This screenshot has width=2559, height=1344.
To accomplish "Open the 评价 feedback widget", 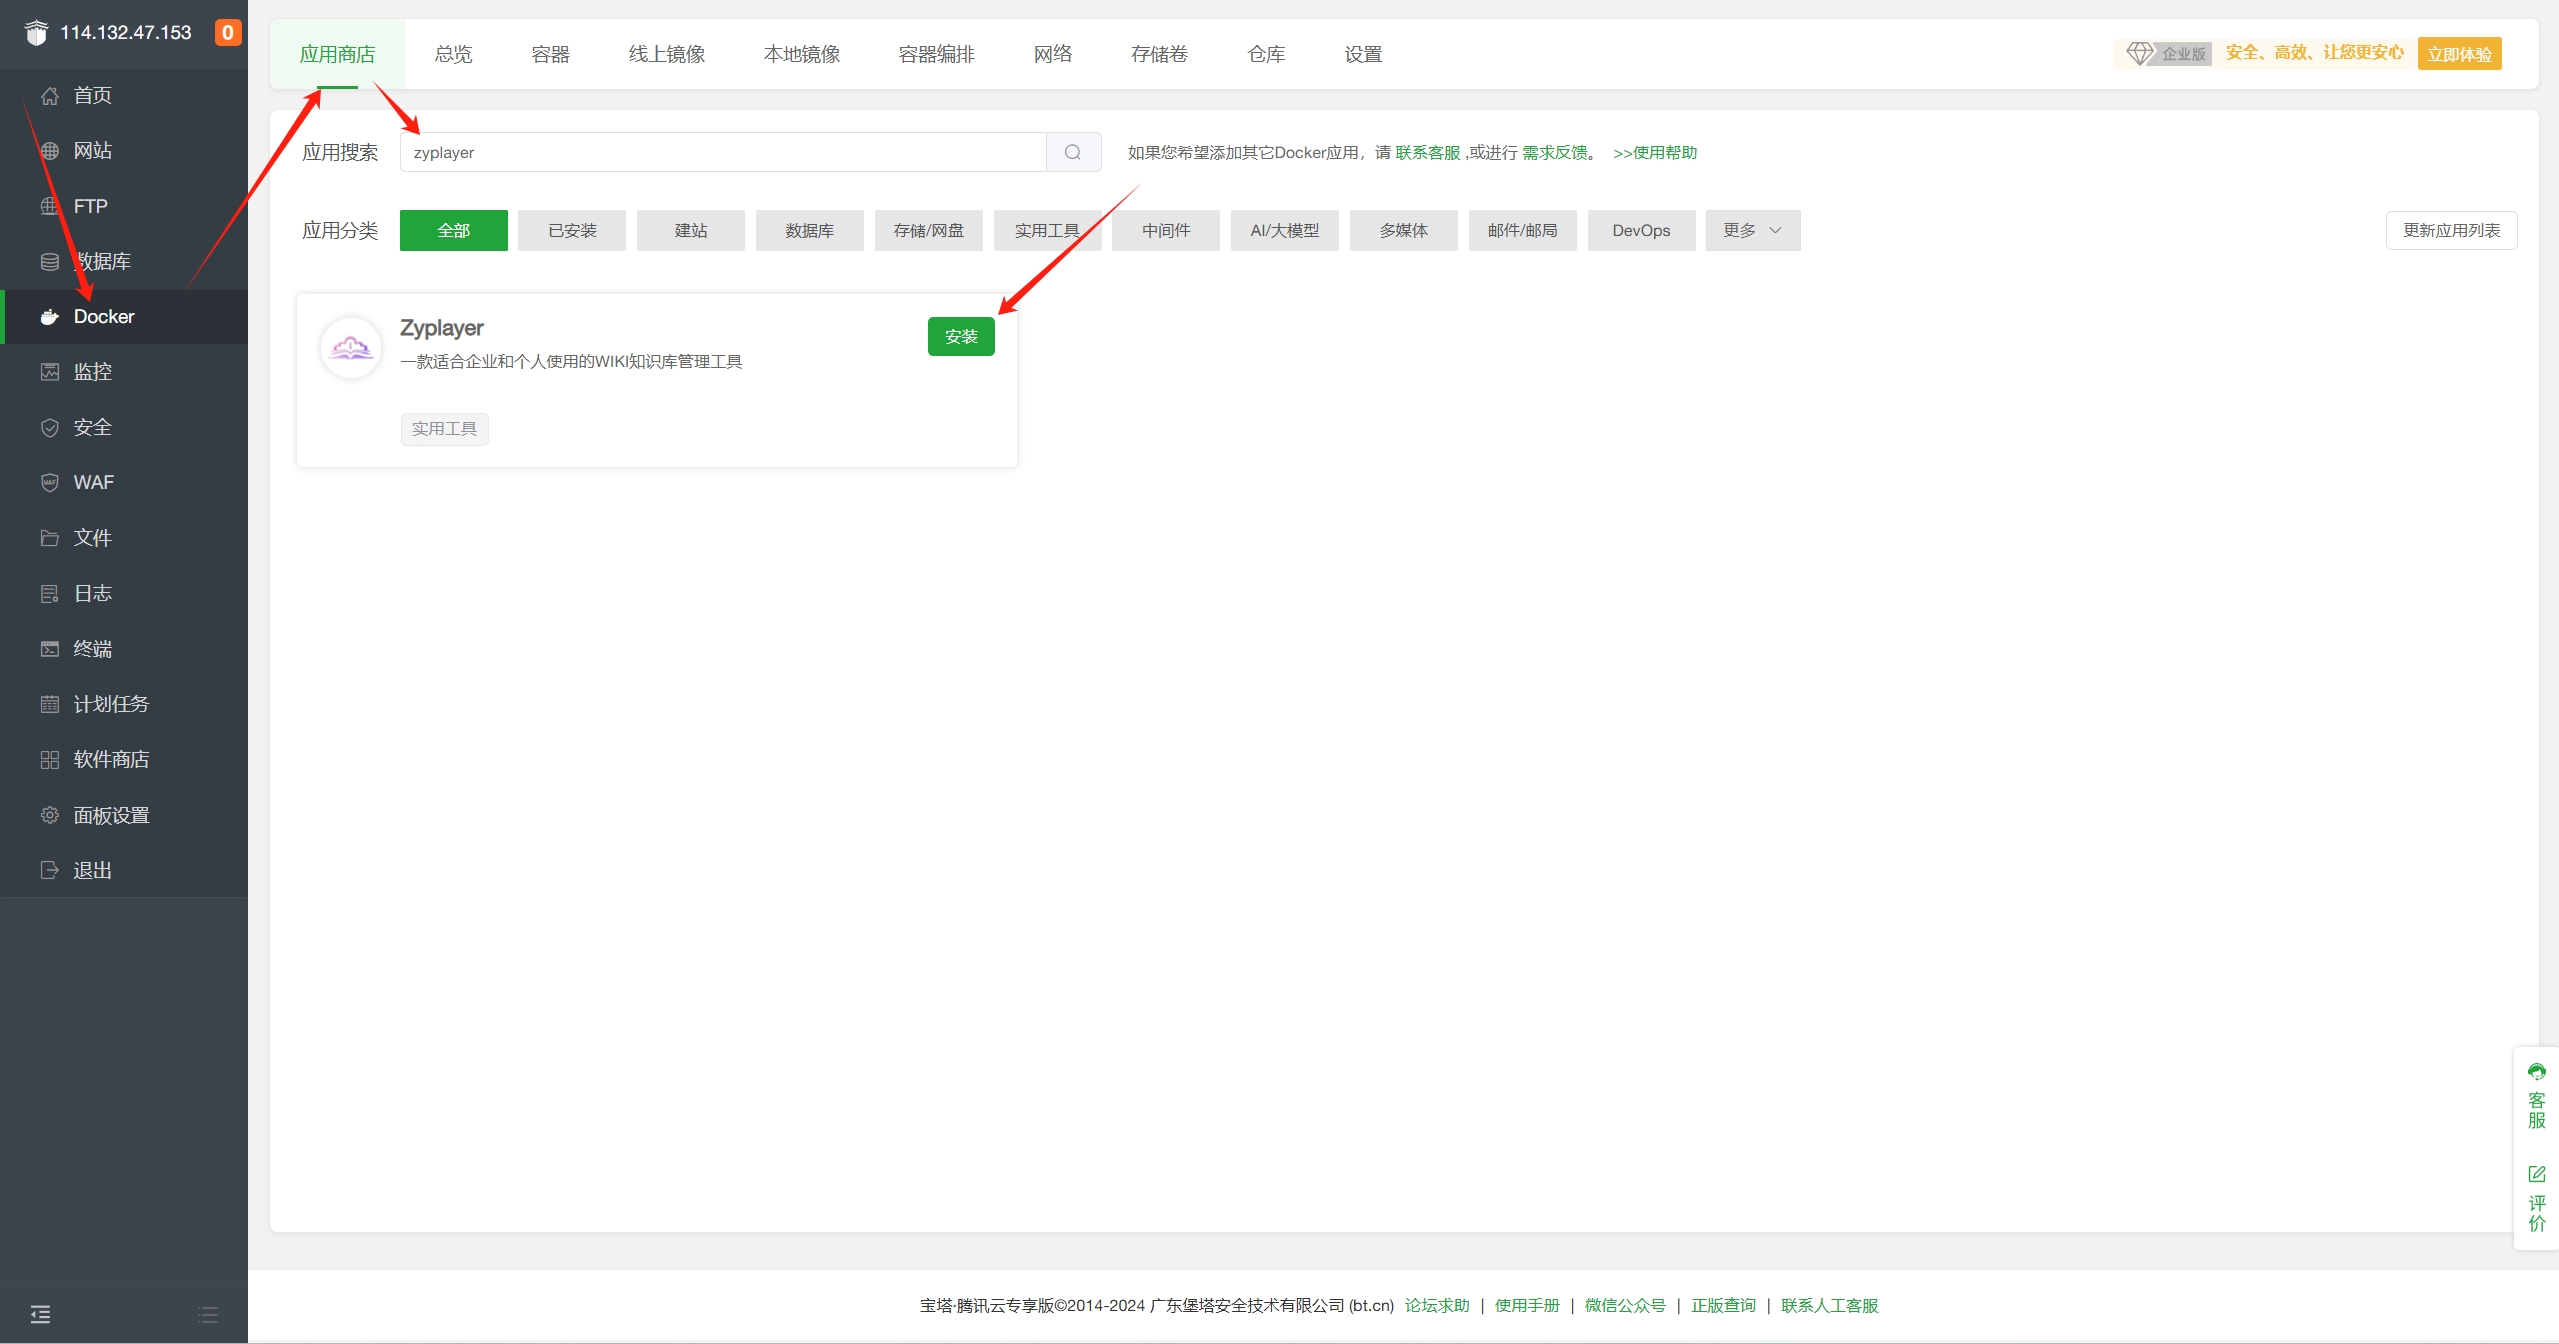I will [x=2537, y=1198].
